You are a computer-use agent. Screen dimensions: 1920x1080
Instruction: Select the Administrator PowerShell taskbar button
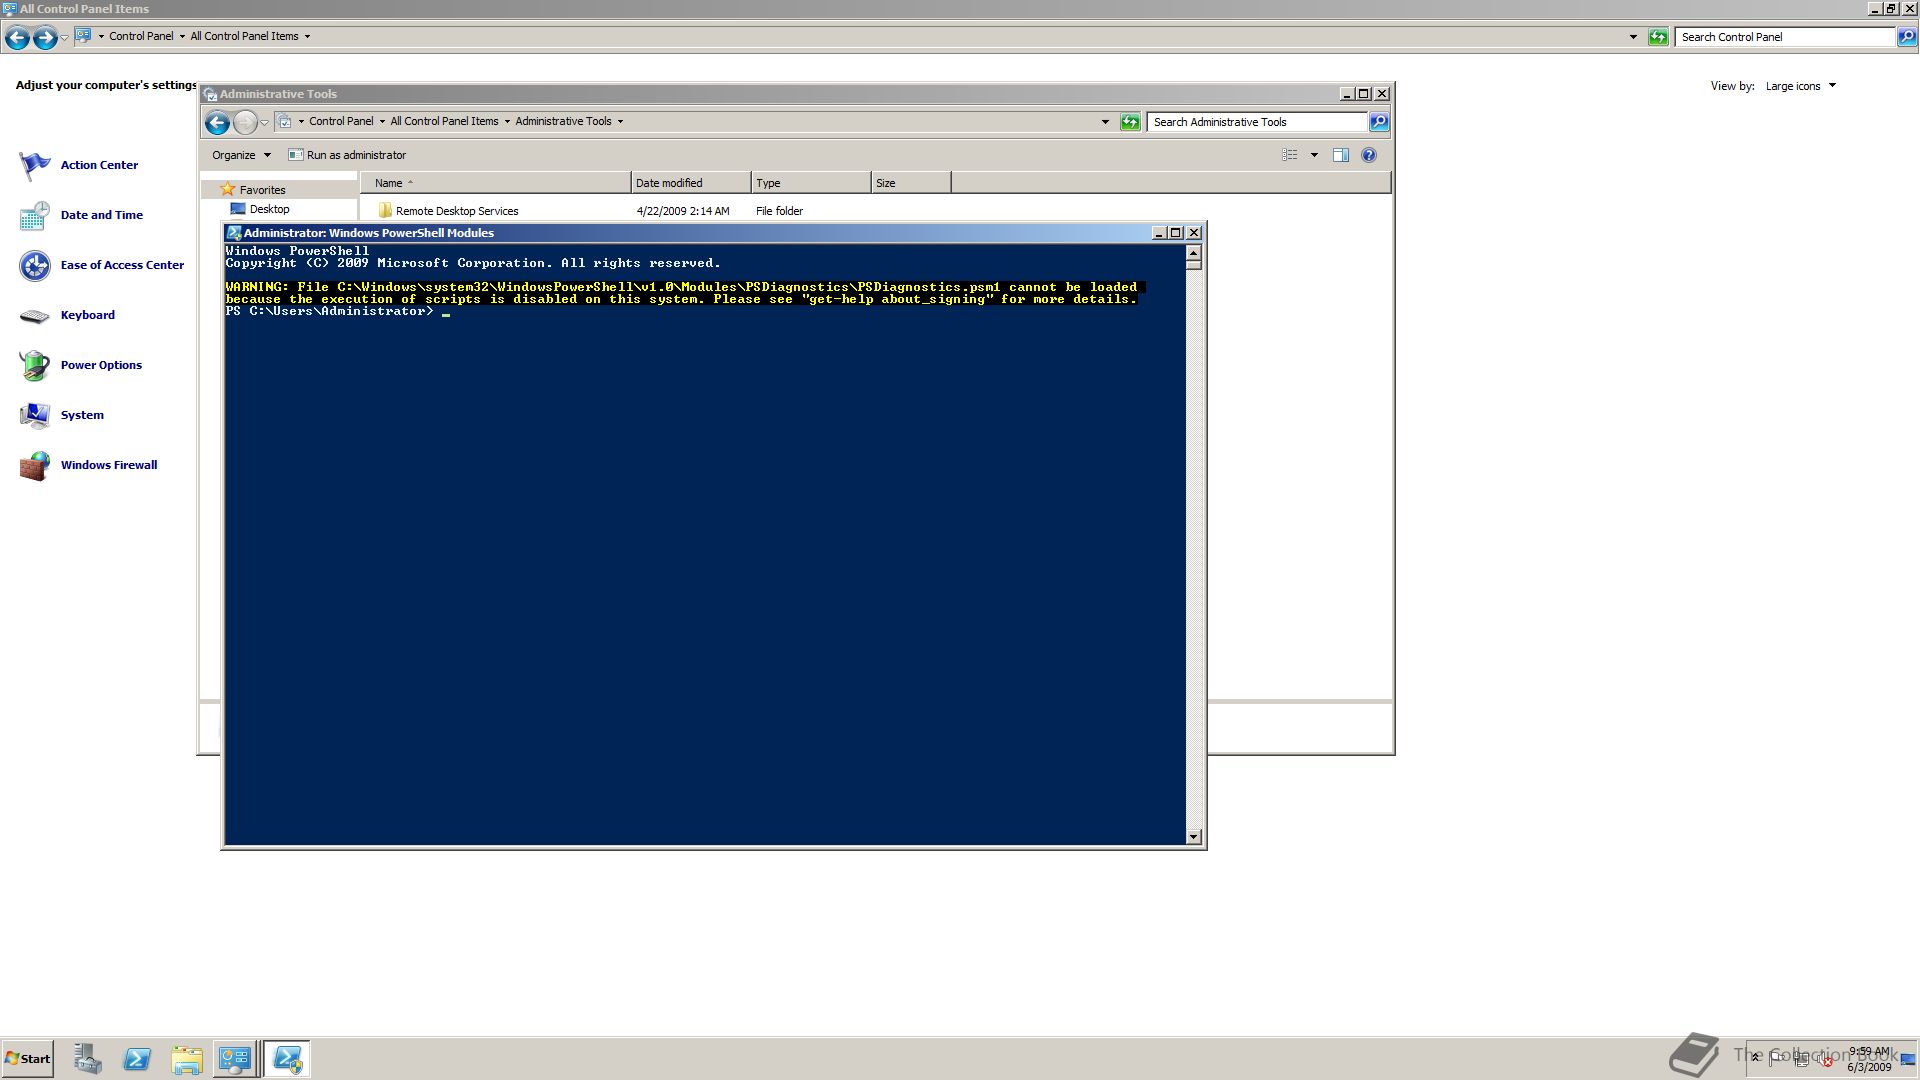(x=288, y=1059)
